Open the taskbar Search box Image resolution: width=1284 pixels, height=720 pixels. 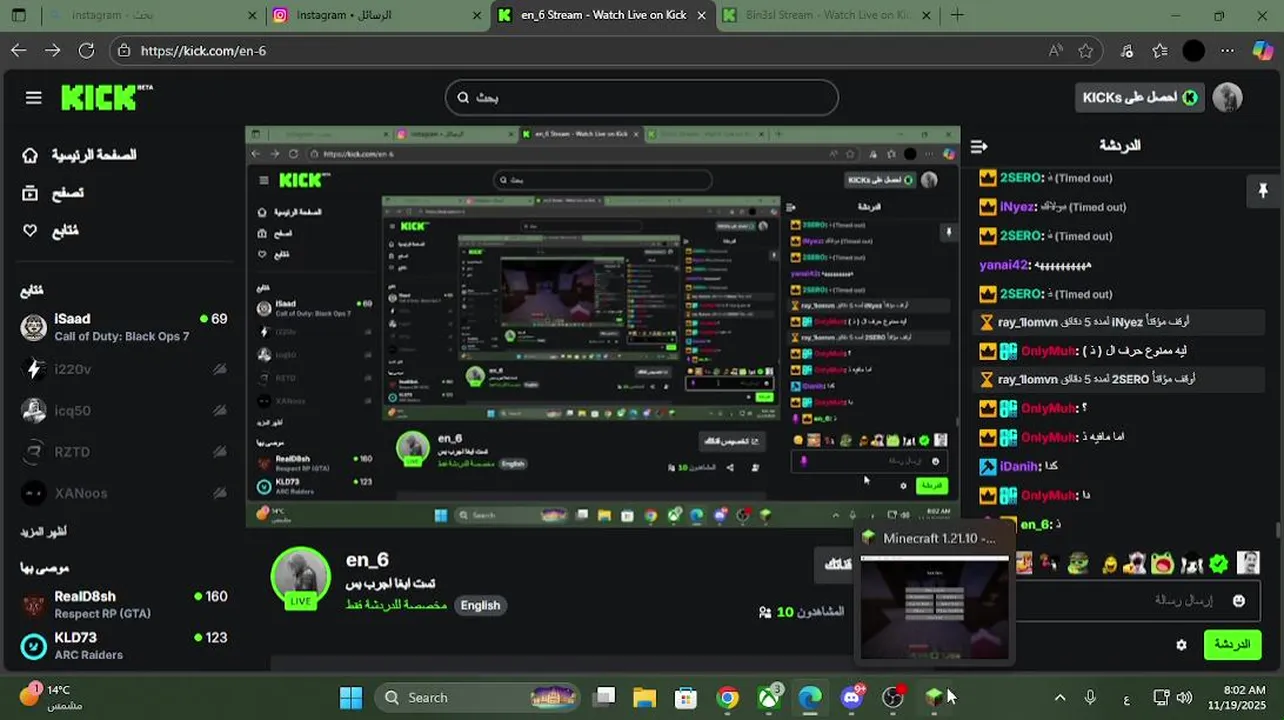tap(478, 697)
